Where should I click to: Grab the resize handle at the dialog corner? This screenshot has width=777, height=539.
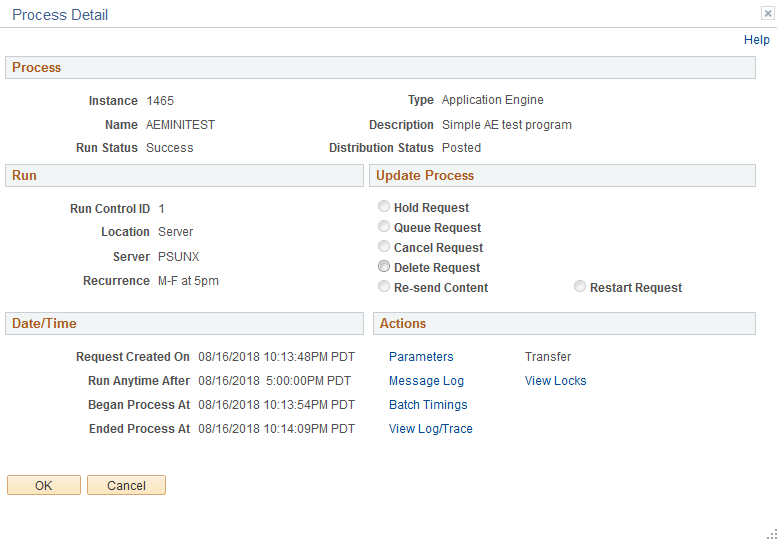(x=772, y=534)
